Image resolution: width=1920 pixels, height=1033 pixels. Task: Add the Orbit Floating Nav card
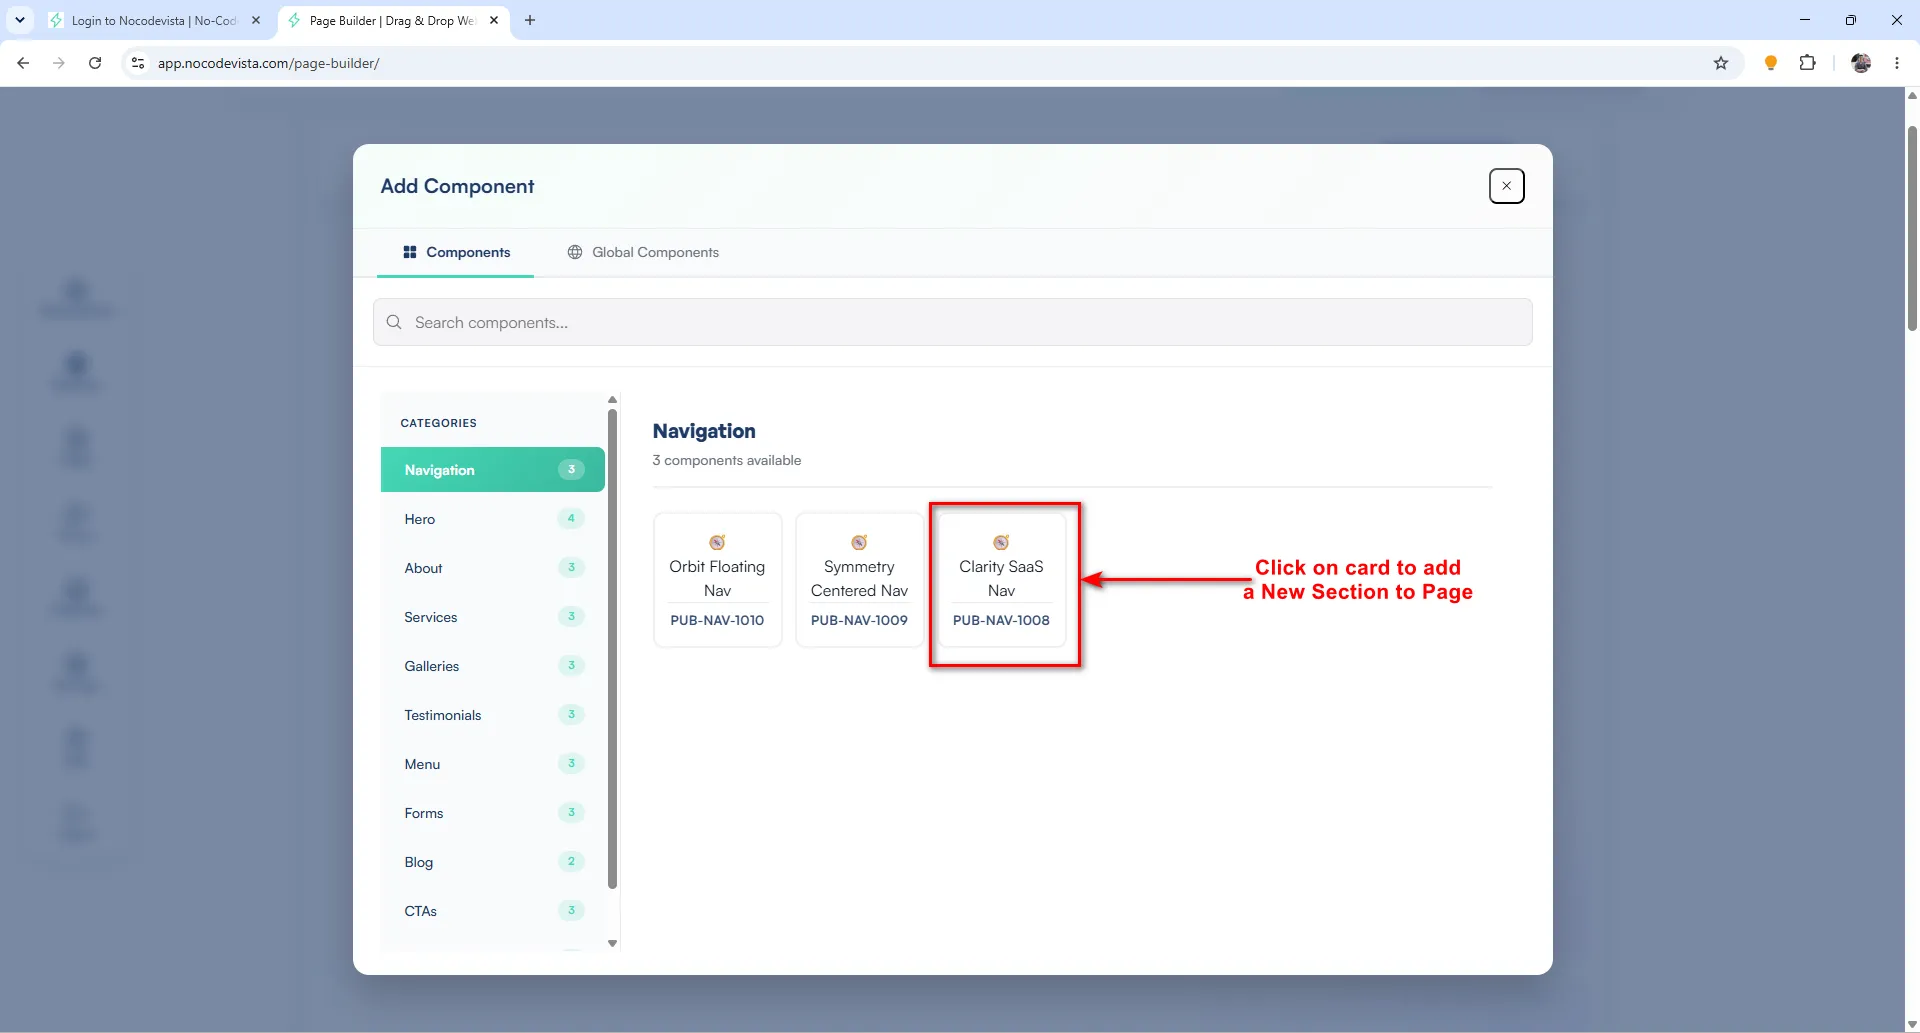(717, 580)
